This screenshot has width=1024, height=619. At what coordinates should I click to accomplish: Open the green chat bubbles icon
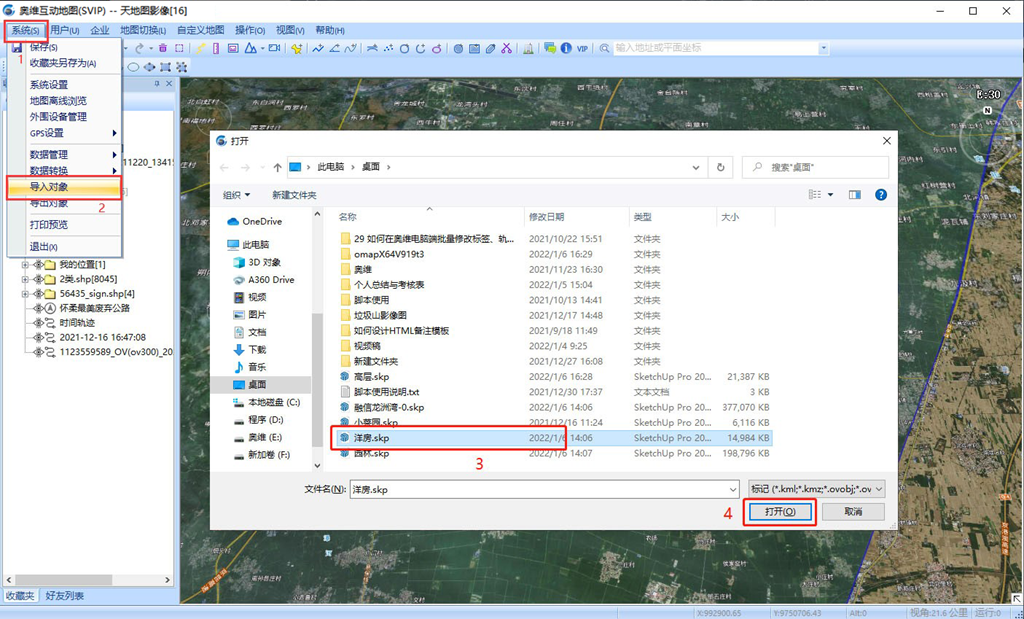(x=550, y=48)
